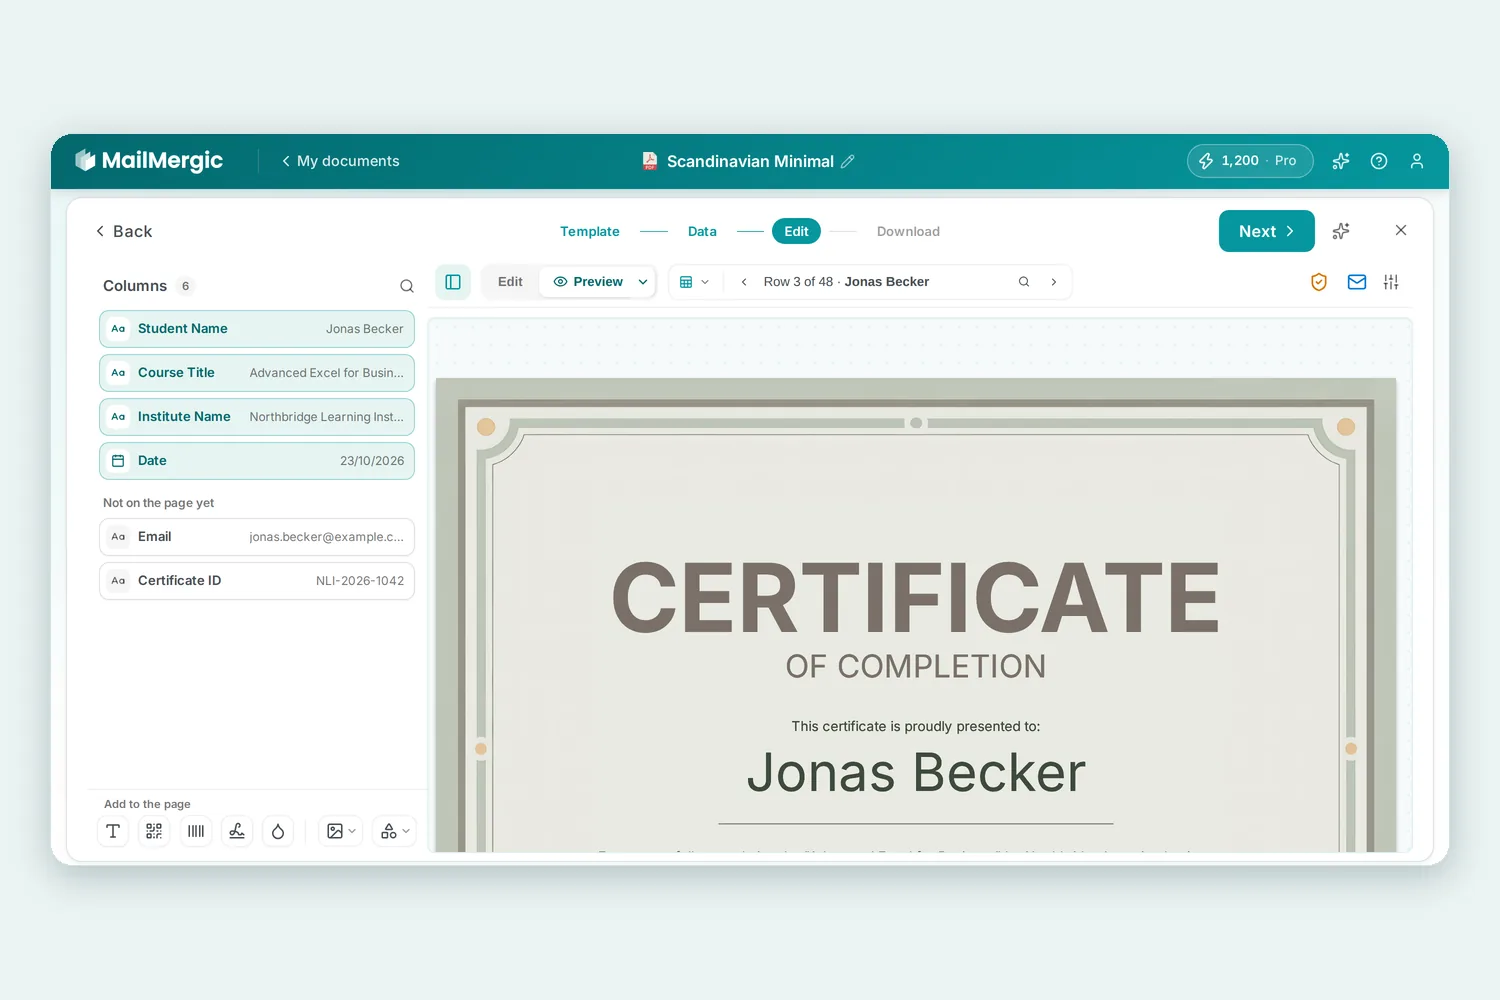Toggle the columns sidebar panel
1500x1000 pixels.
(x=453, y=282)
